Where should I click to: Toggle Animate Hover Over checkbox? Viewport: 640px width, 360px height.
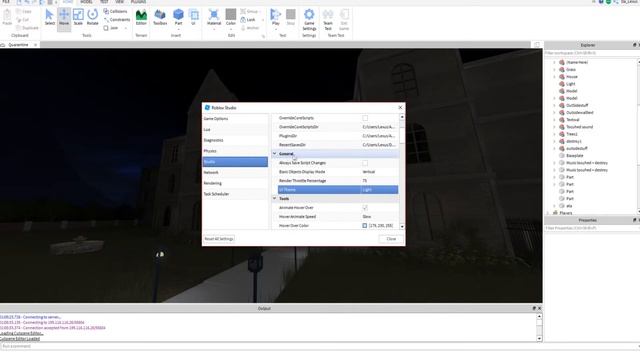pyautogui.click(x=365, y=208)
